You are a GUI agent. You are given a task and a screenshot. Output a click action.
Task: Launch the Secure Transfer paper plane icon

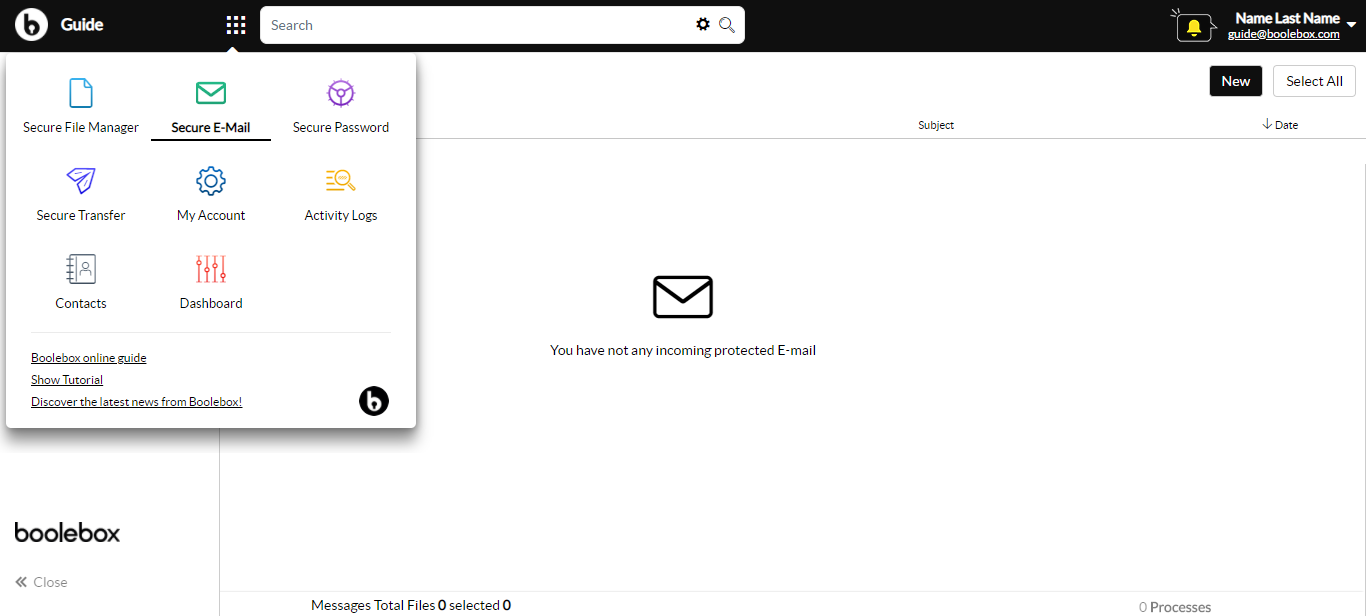[81, 181]
